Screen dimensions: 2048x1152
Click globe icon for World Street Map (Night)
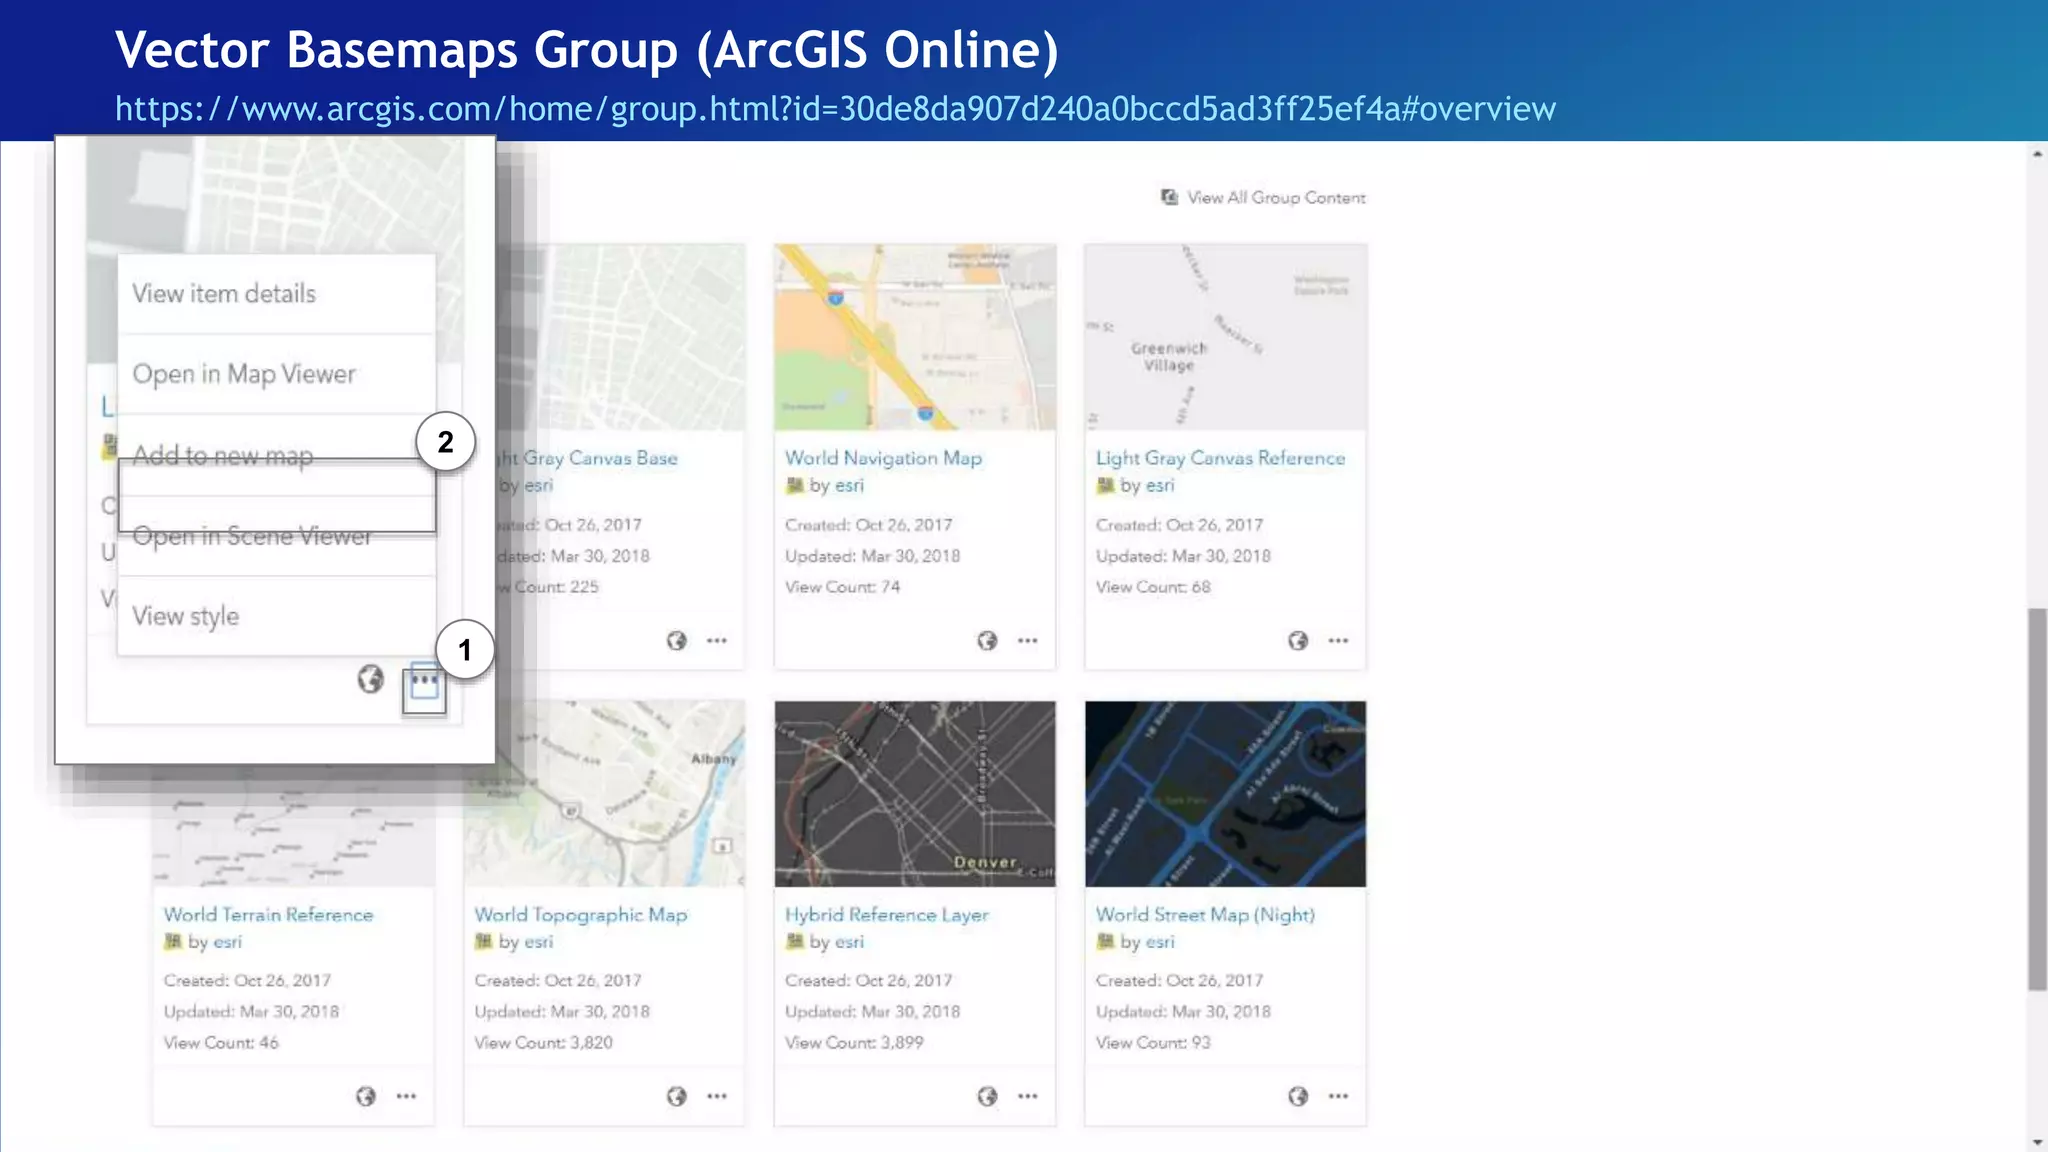(x=1298, y=1096)
